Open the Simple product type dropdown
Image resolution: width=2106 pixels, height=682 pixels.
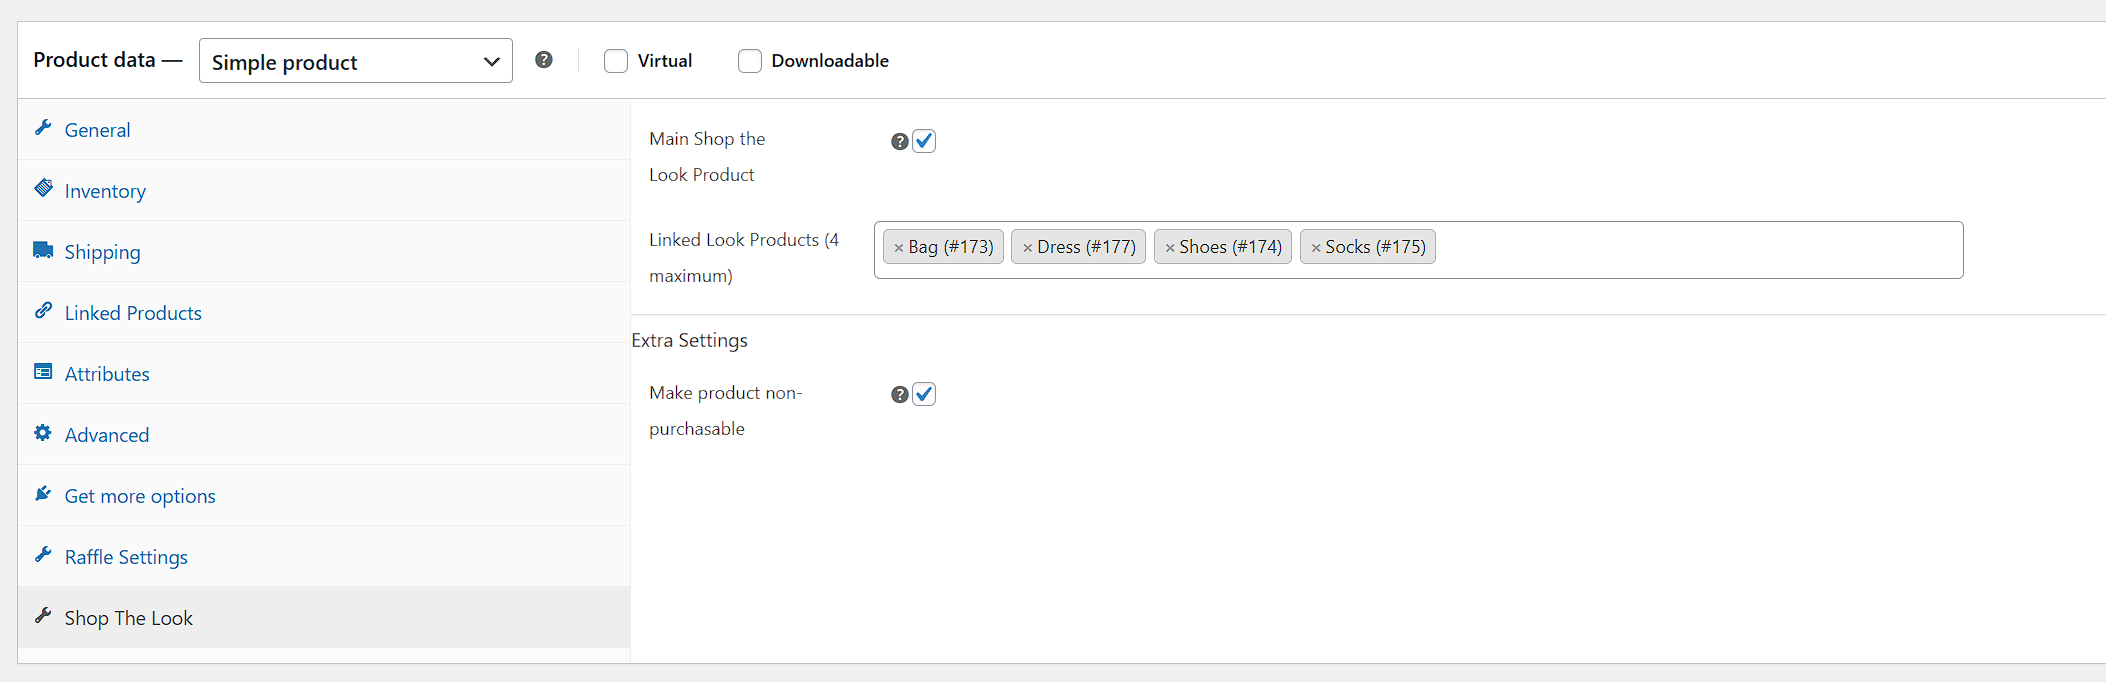coord(355,61)
